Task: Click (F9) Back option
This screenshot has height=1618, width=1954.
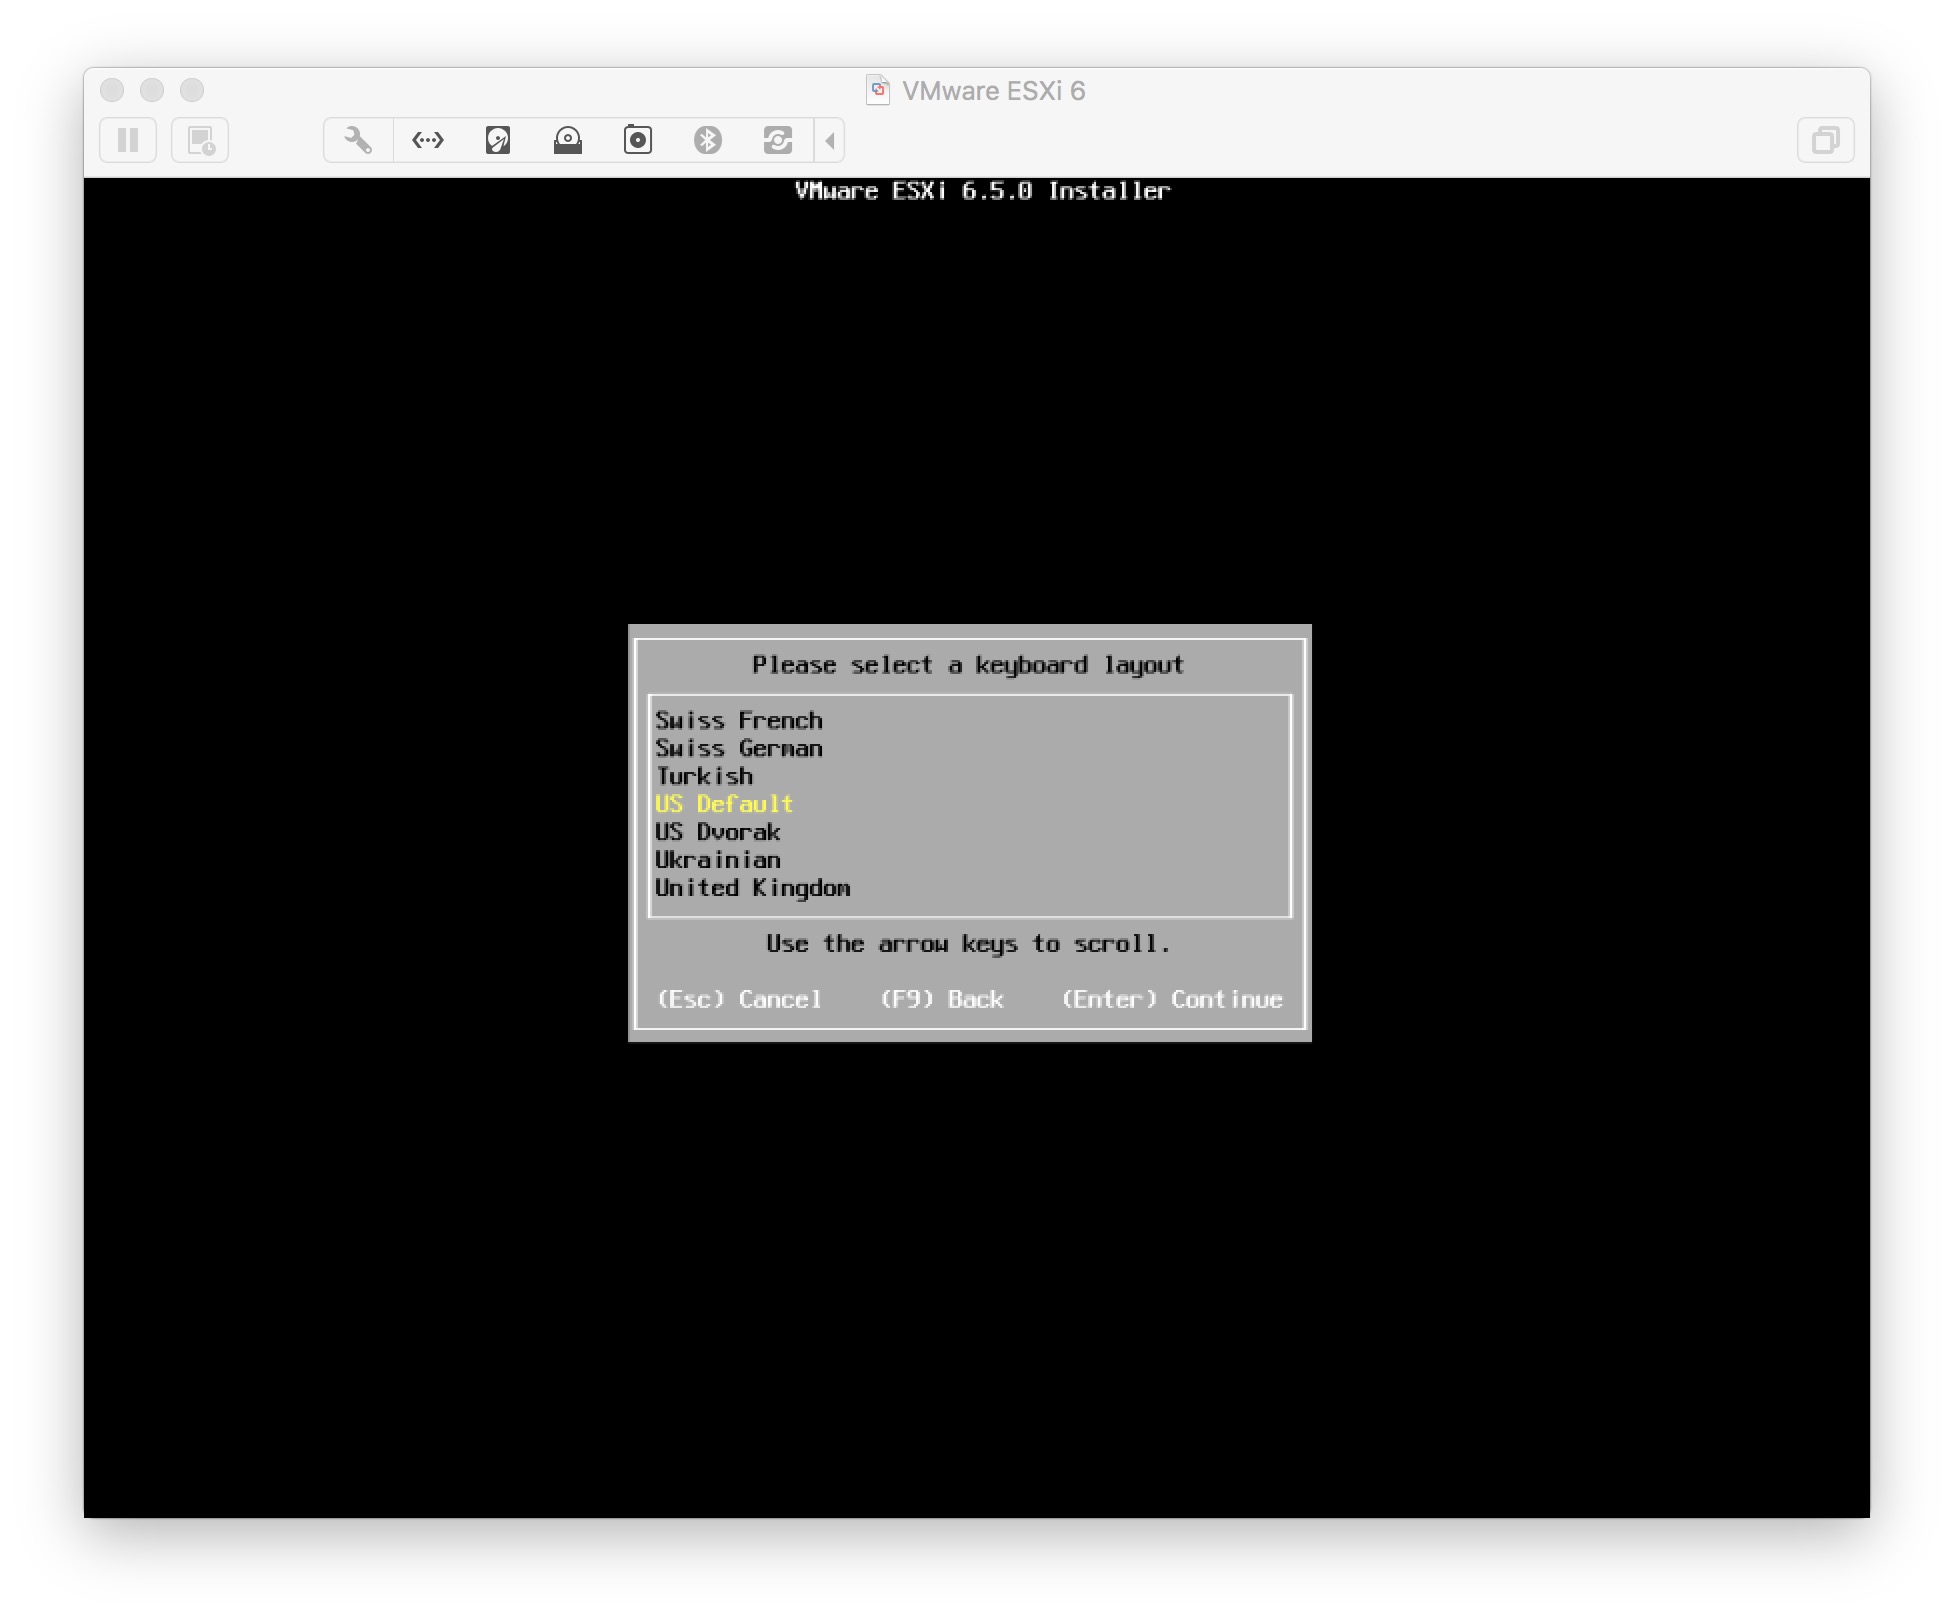Action: pos(941,999)
